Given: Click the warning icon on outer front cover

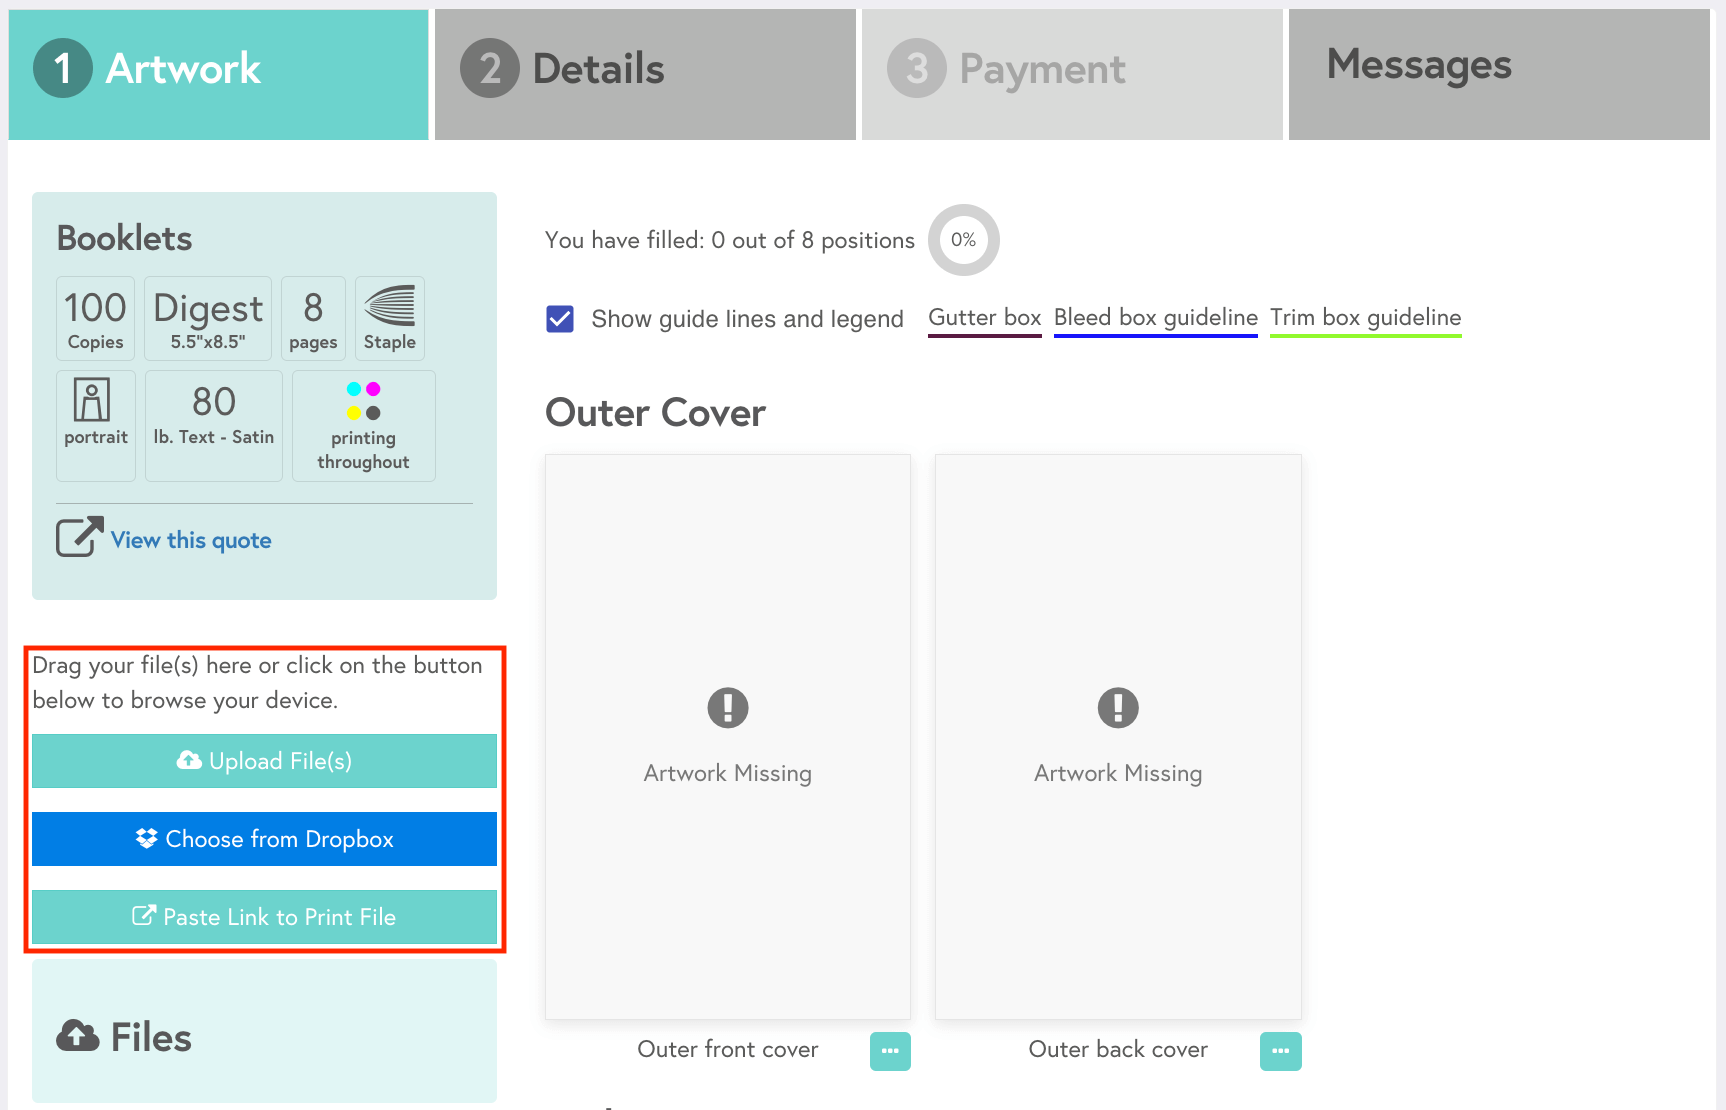Looking at the screenshot, I should click(727, 708).
